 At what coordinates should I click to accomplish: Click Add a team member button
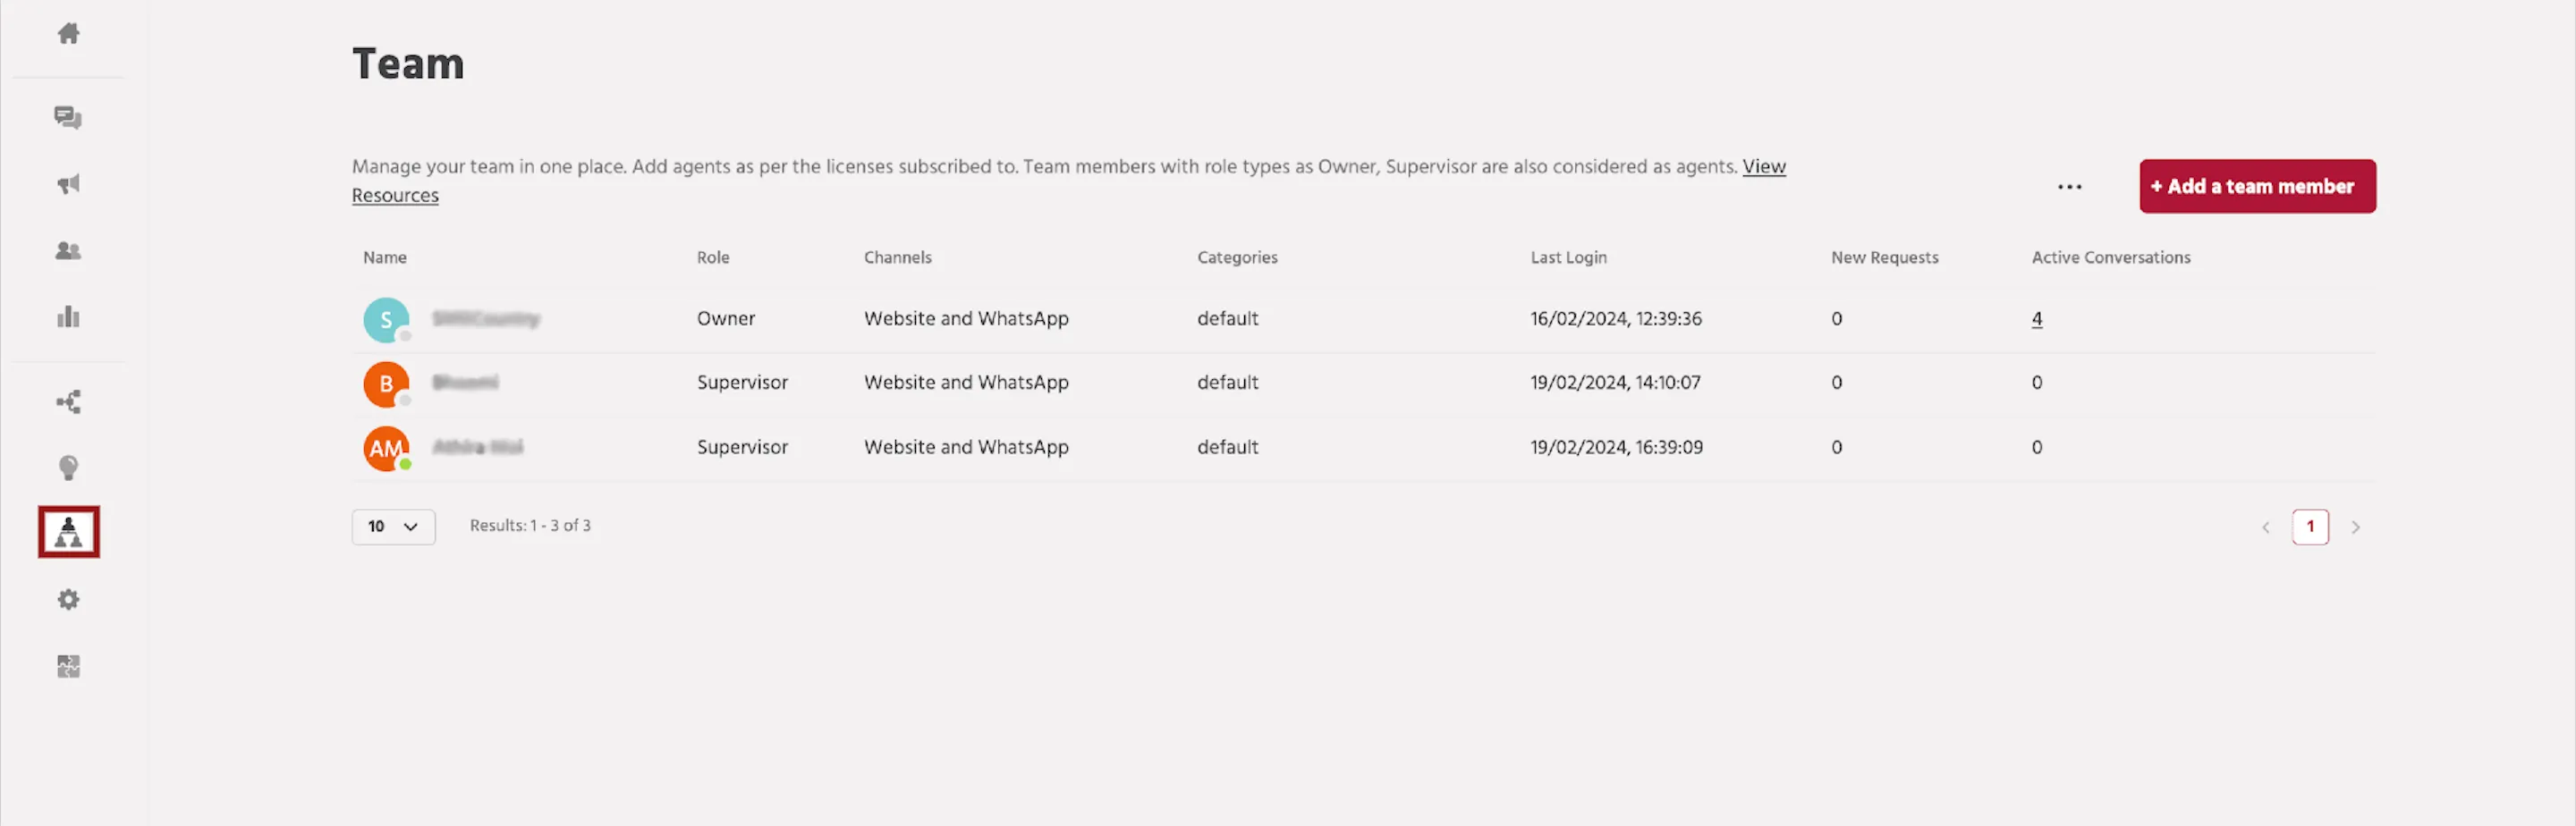[2257, 186]
